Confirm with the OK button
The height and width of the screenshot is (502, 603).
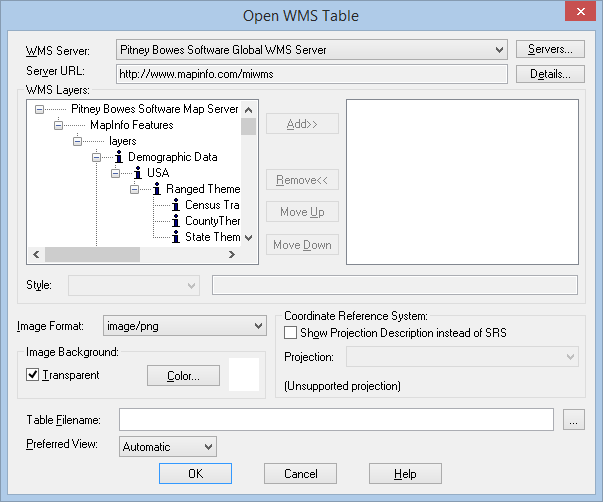click(195, 474)
